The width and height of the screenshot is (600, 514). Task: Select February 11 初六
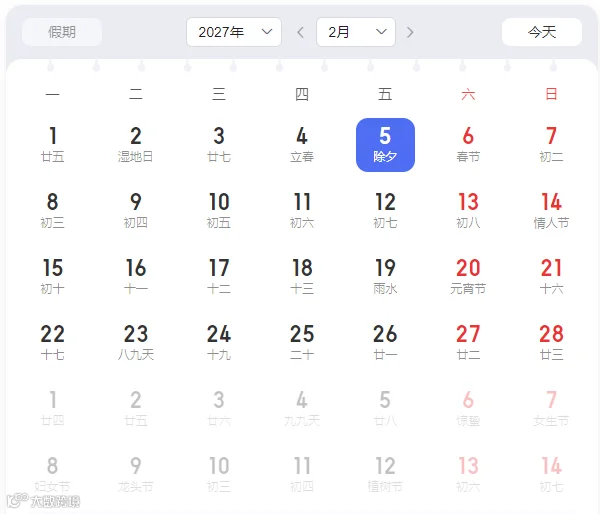tap(302, 211)
